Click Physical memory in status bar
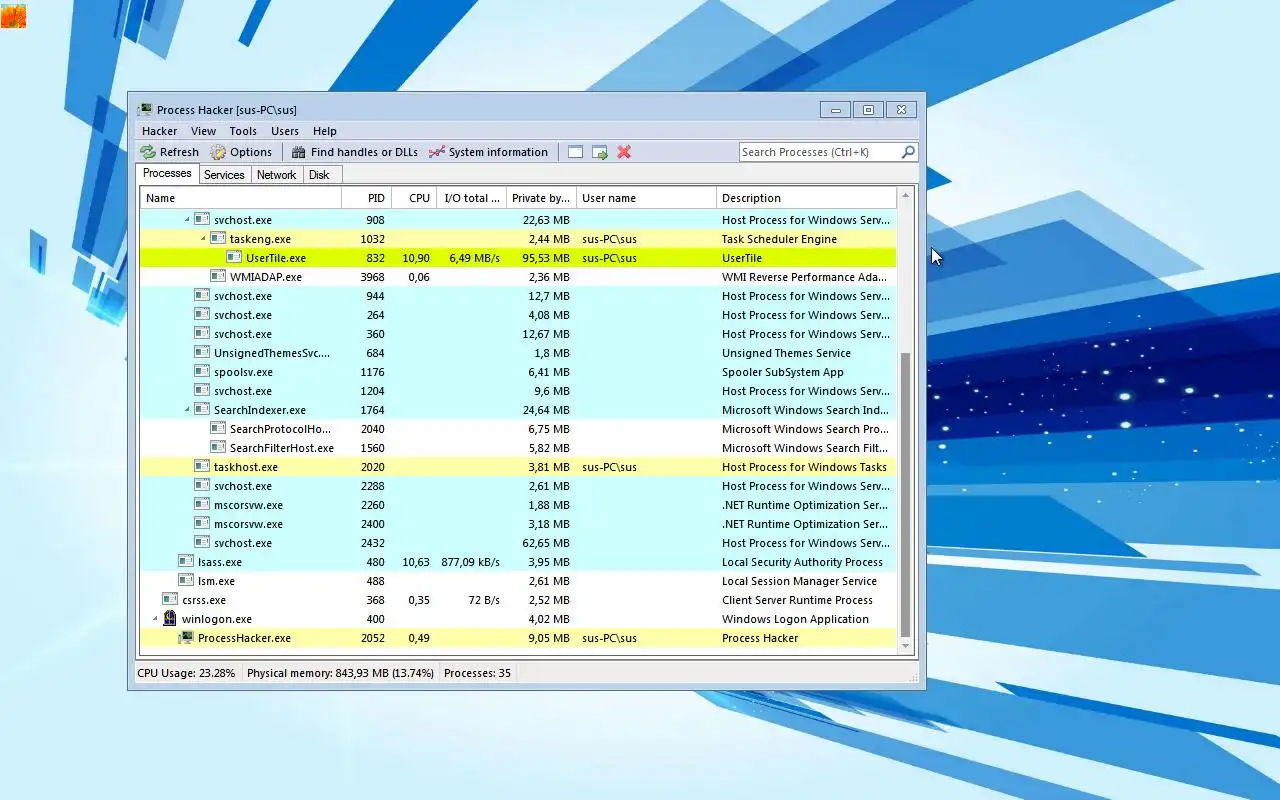 coord(340,673)
